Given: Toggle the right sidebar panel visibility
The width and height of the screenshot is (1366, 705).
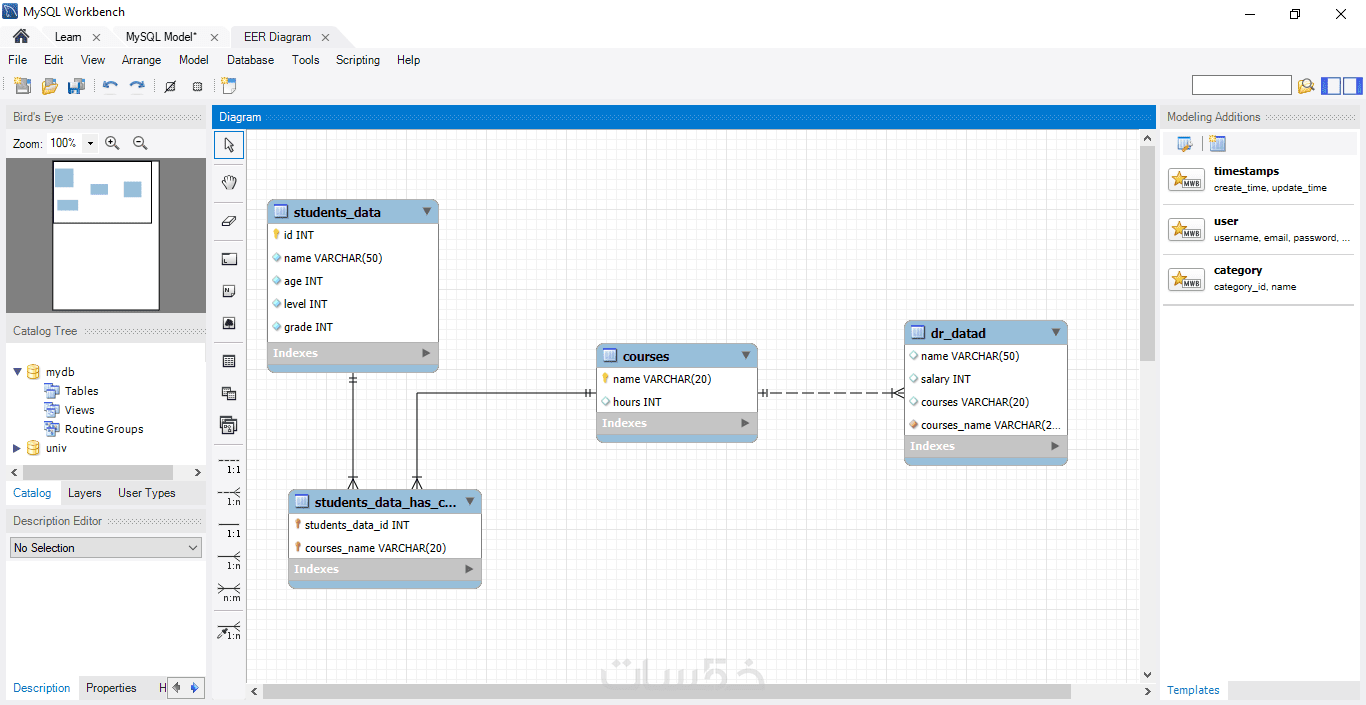Looking at the screenshot, I should click(x=1352, y=86).
